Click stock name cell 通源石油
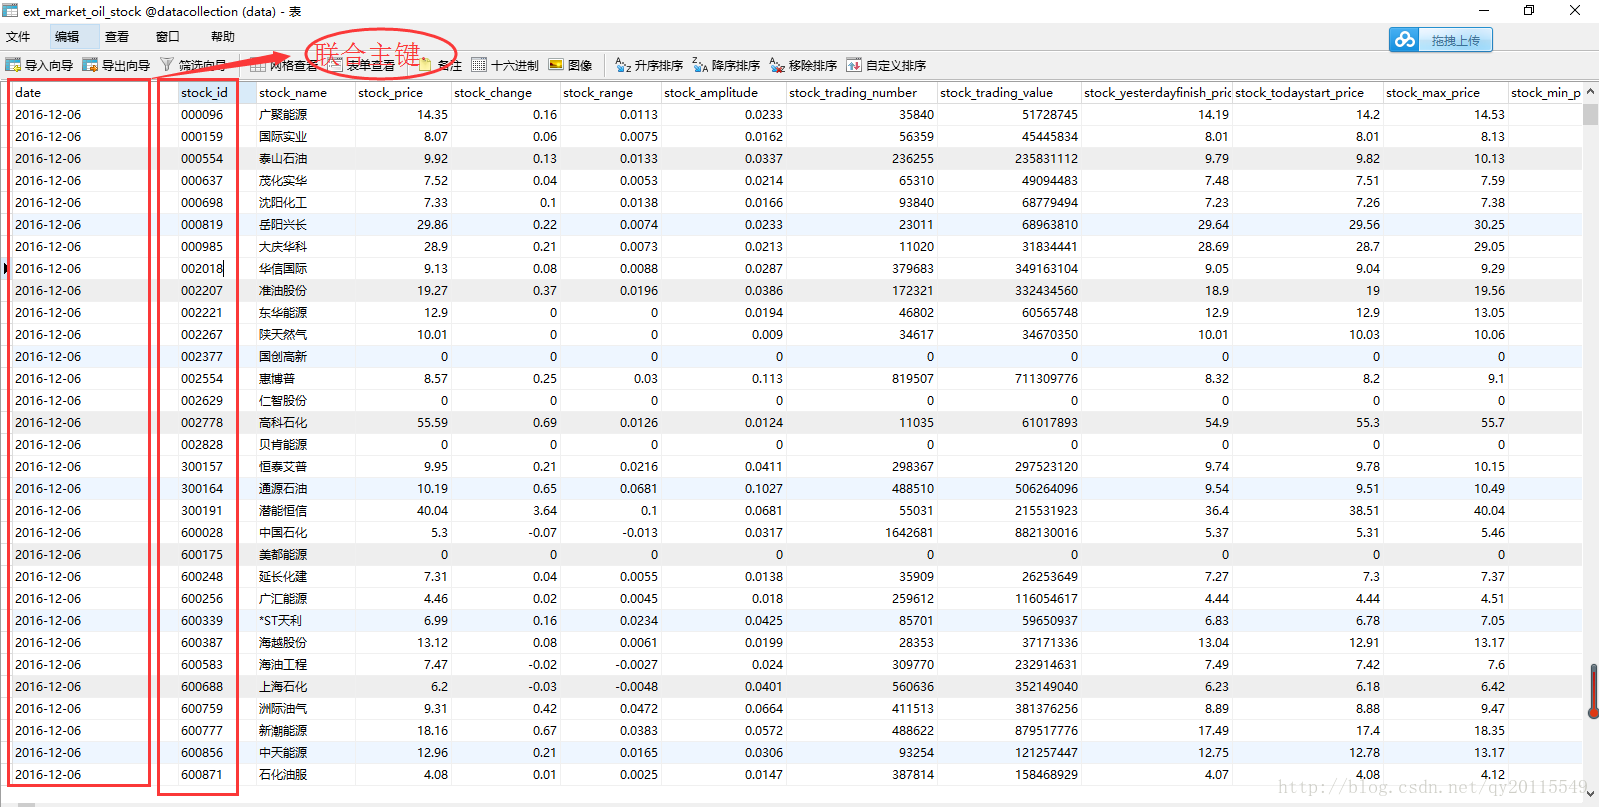The height and width of the screenshot is (807, 1599). tap(305, 488)
